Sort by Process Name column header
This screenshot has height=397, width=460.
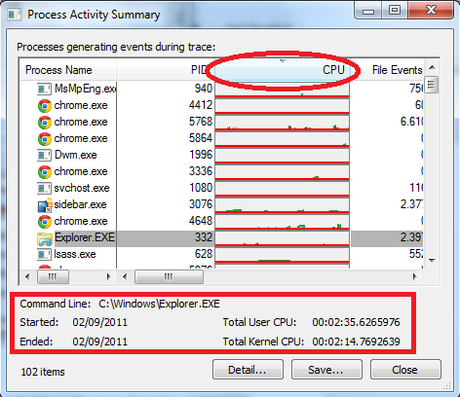[x=68, y=70]
